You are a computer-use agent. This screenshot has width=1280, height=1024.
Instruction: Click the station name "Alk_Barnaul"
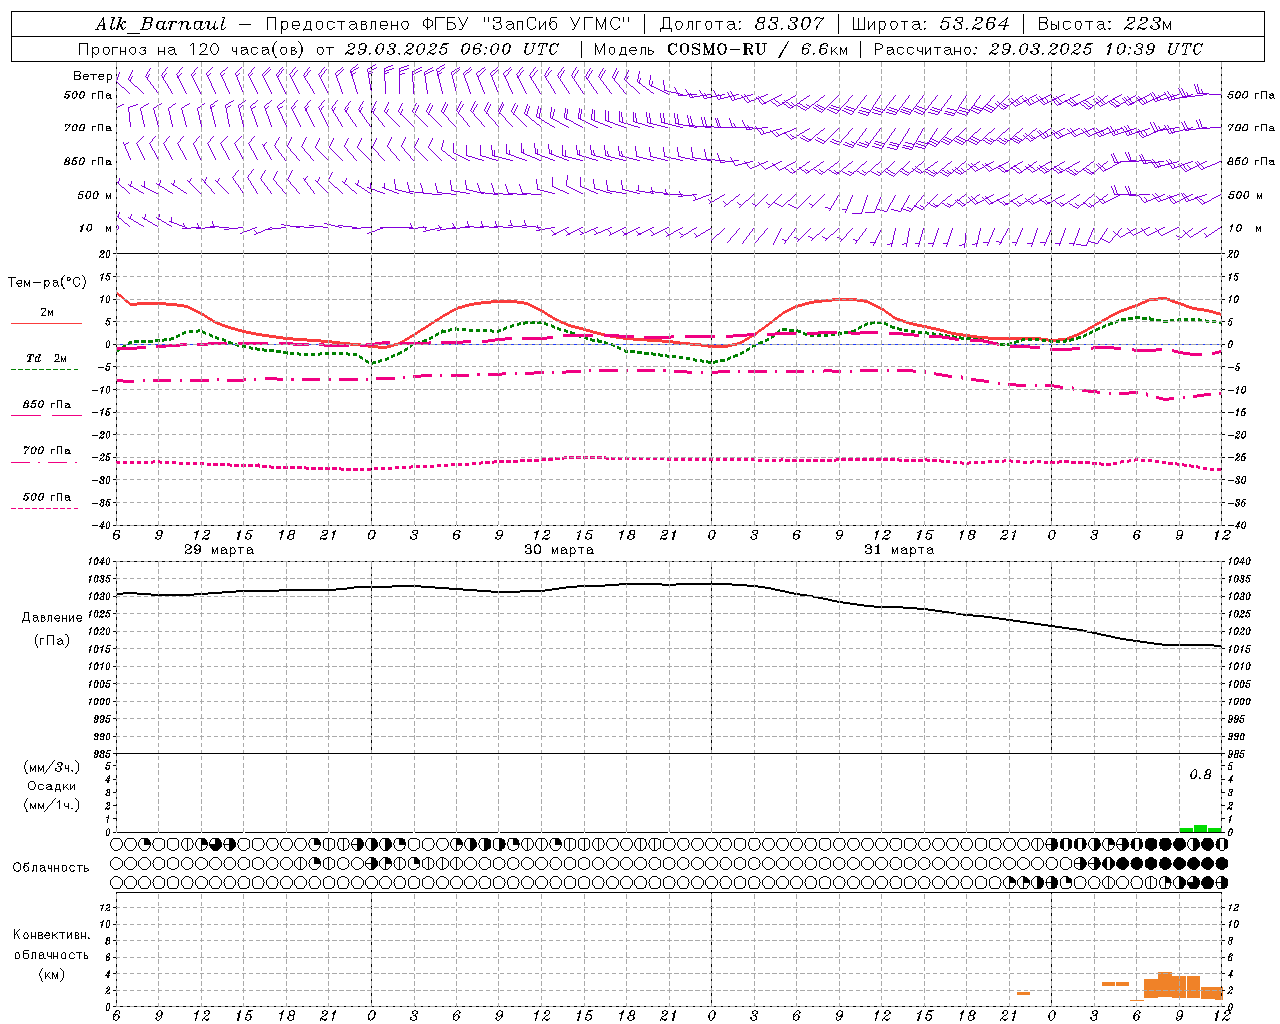[160, 24]
